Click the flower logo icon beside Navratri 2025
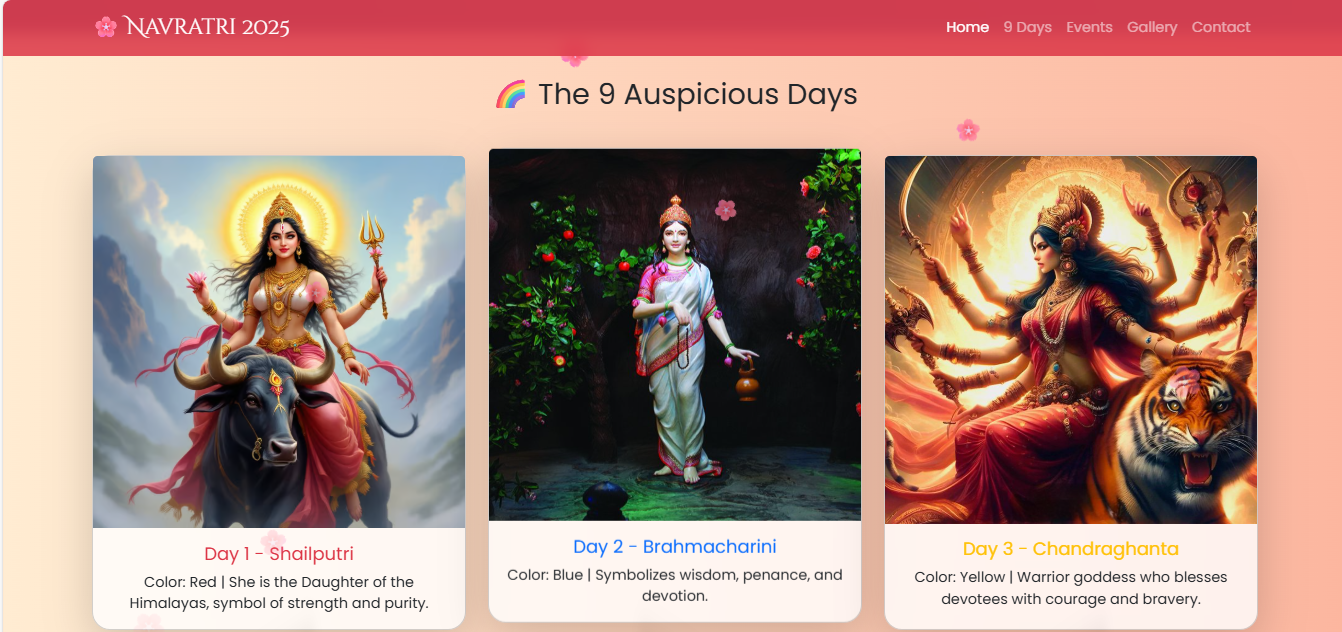The width and height of the screenshot is (1342, 632). [x=106, y=27]
